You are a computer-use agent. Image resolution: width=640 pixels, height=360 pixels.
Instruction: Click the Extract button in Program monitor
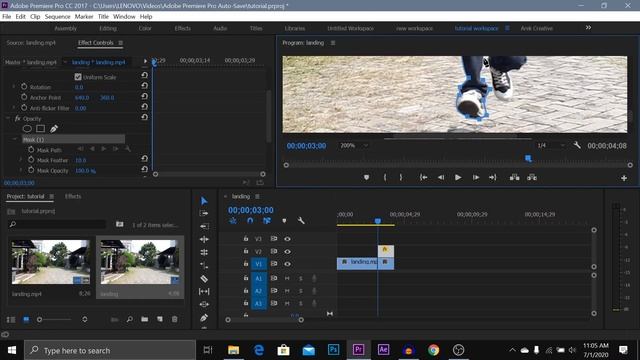pos(532,177)
